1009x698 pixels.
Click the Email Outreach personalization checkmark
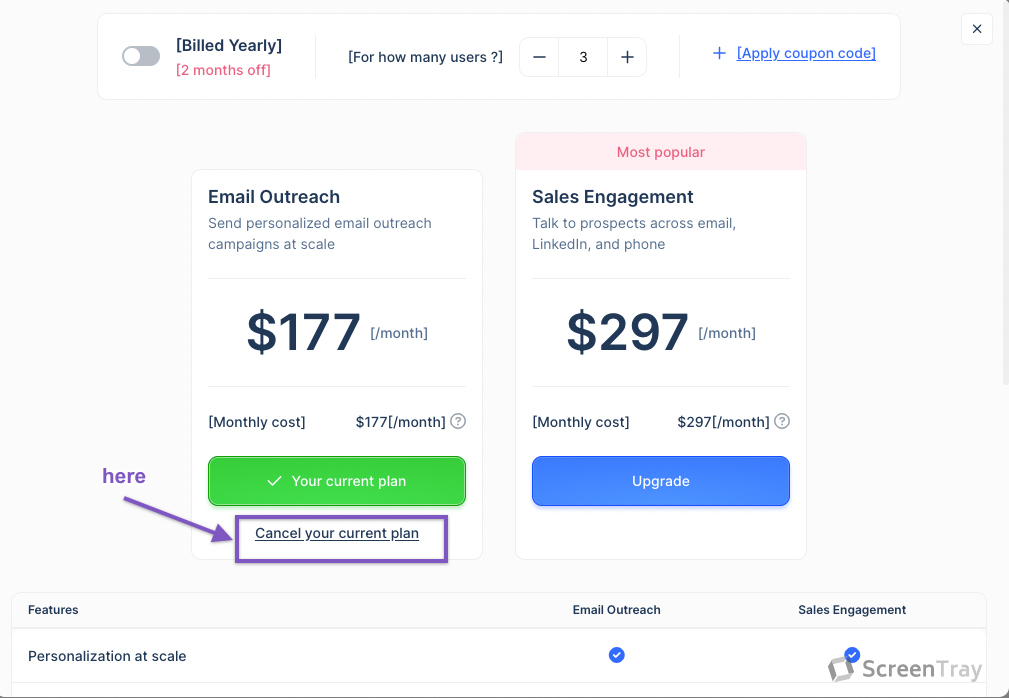coord(617,655)
